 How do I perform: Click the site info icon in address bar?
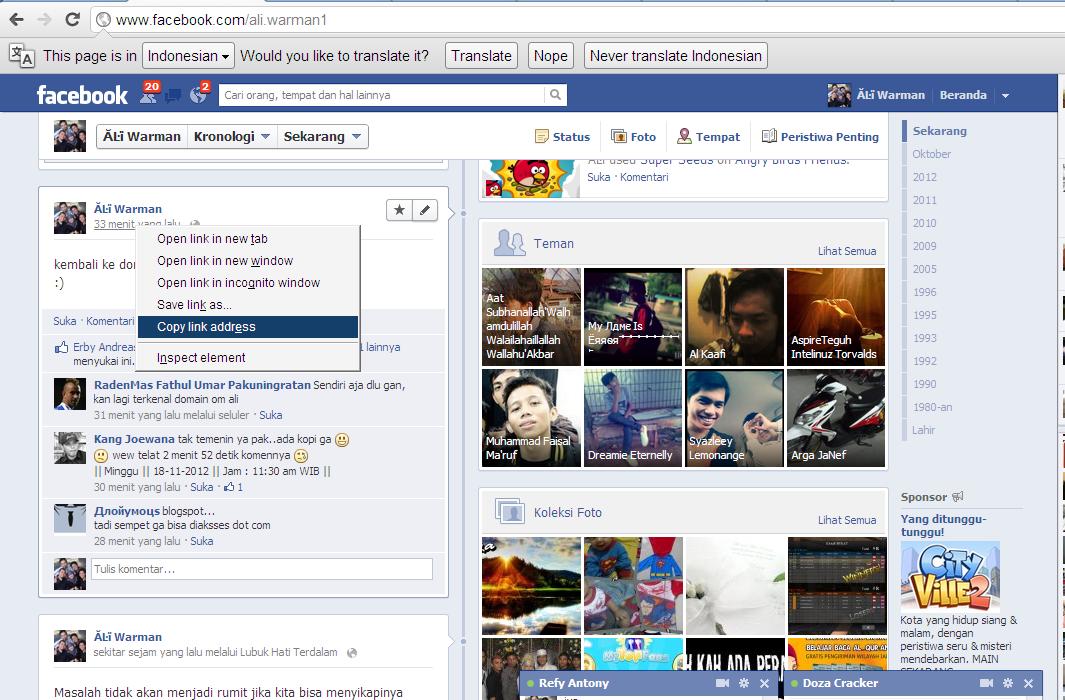(103, 20)
